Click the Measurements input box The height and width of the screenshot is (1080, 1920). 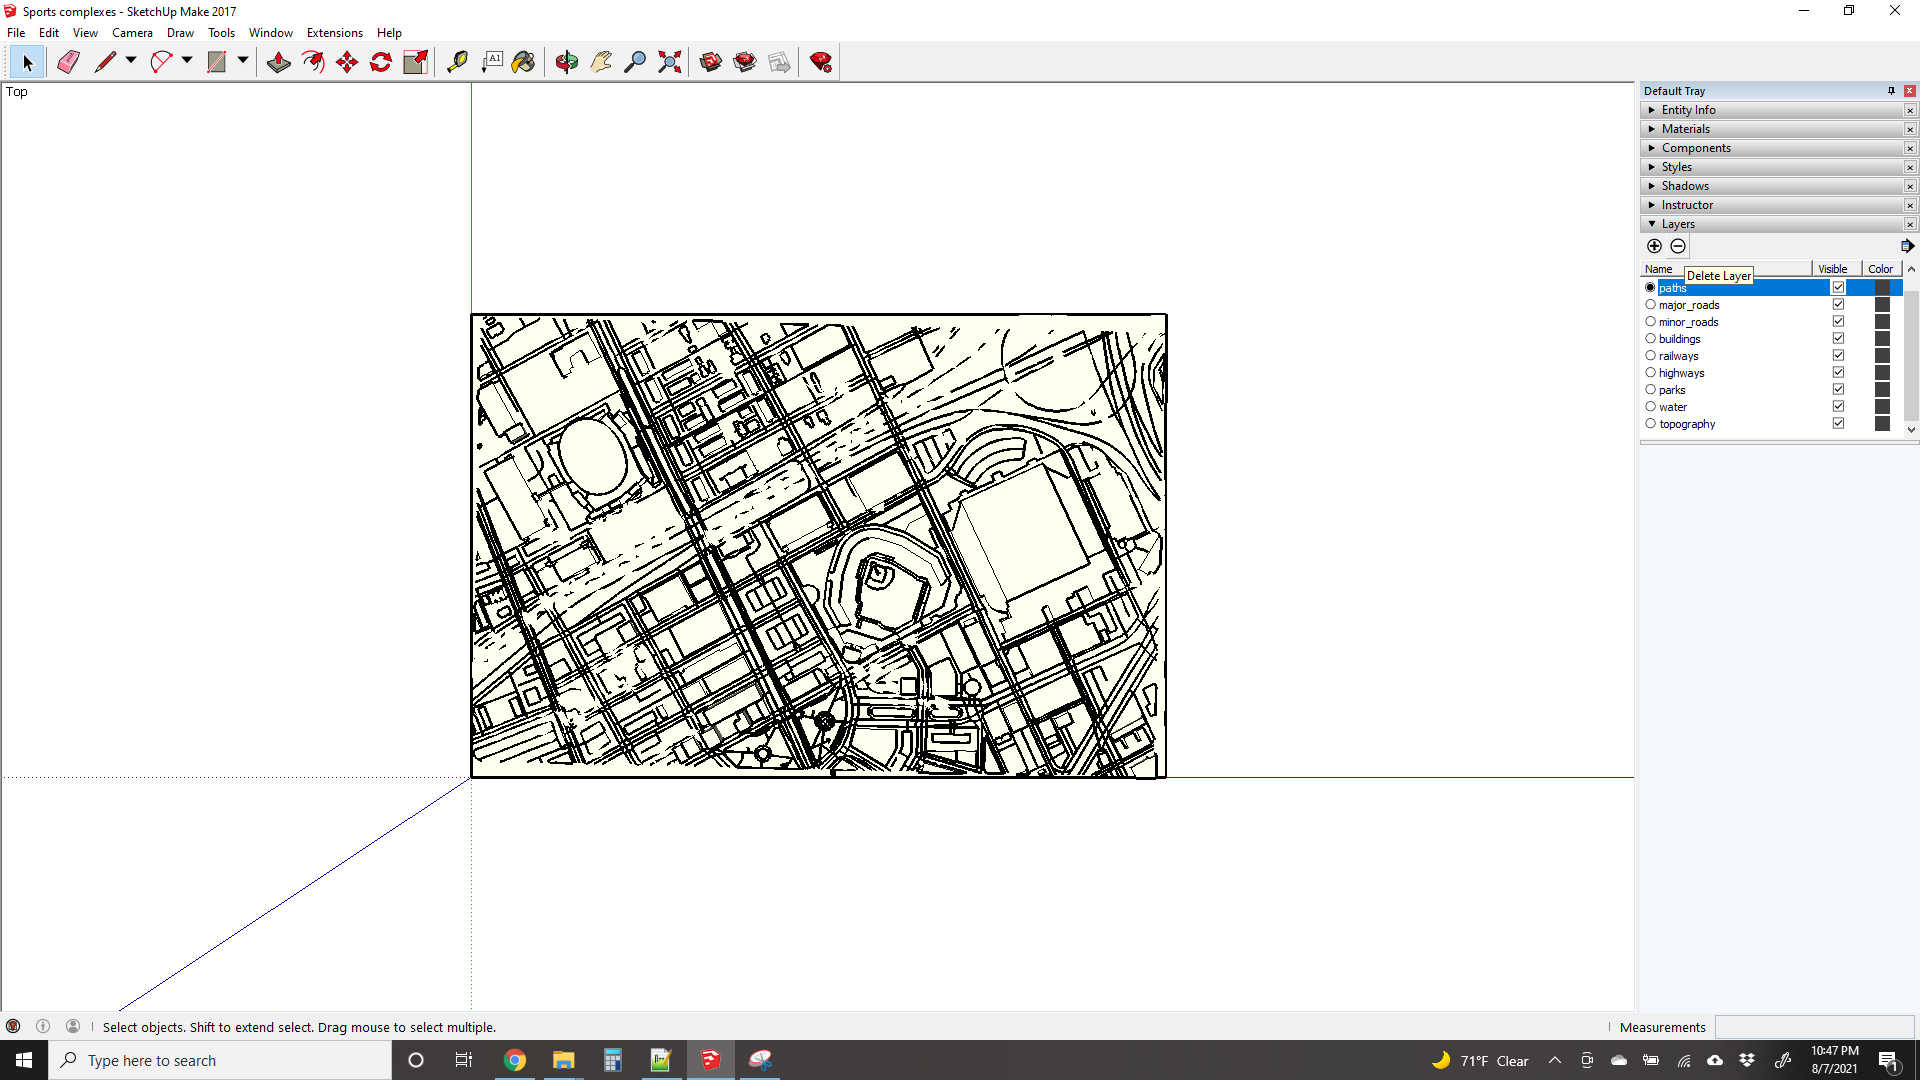click(1815, 1027)
